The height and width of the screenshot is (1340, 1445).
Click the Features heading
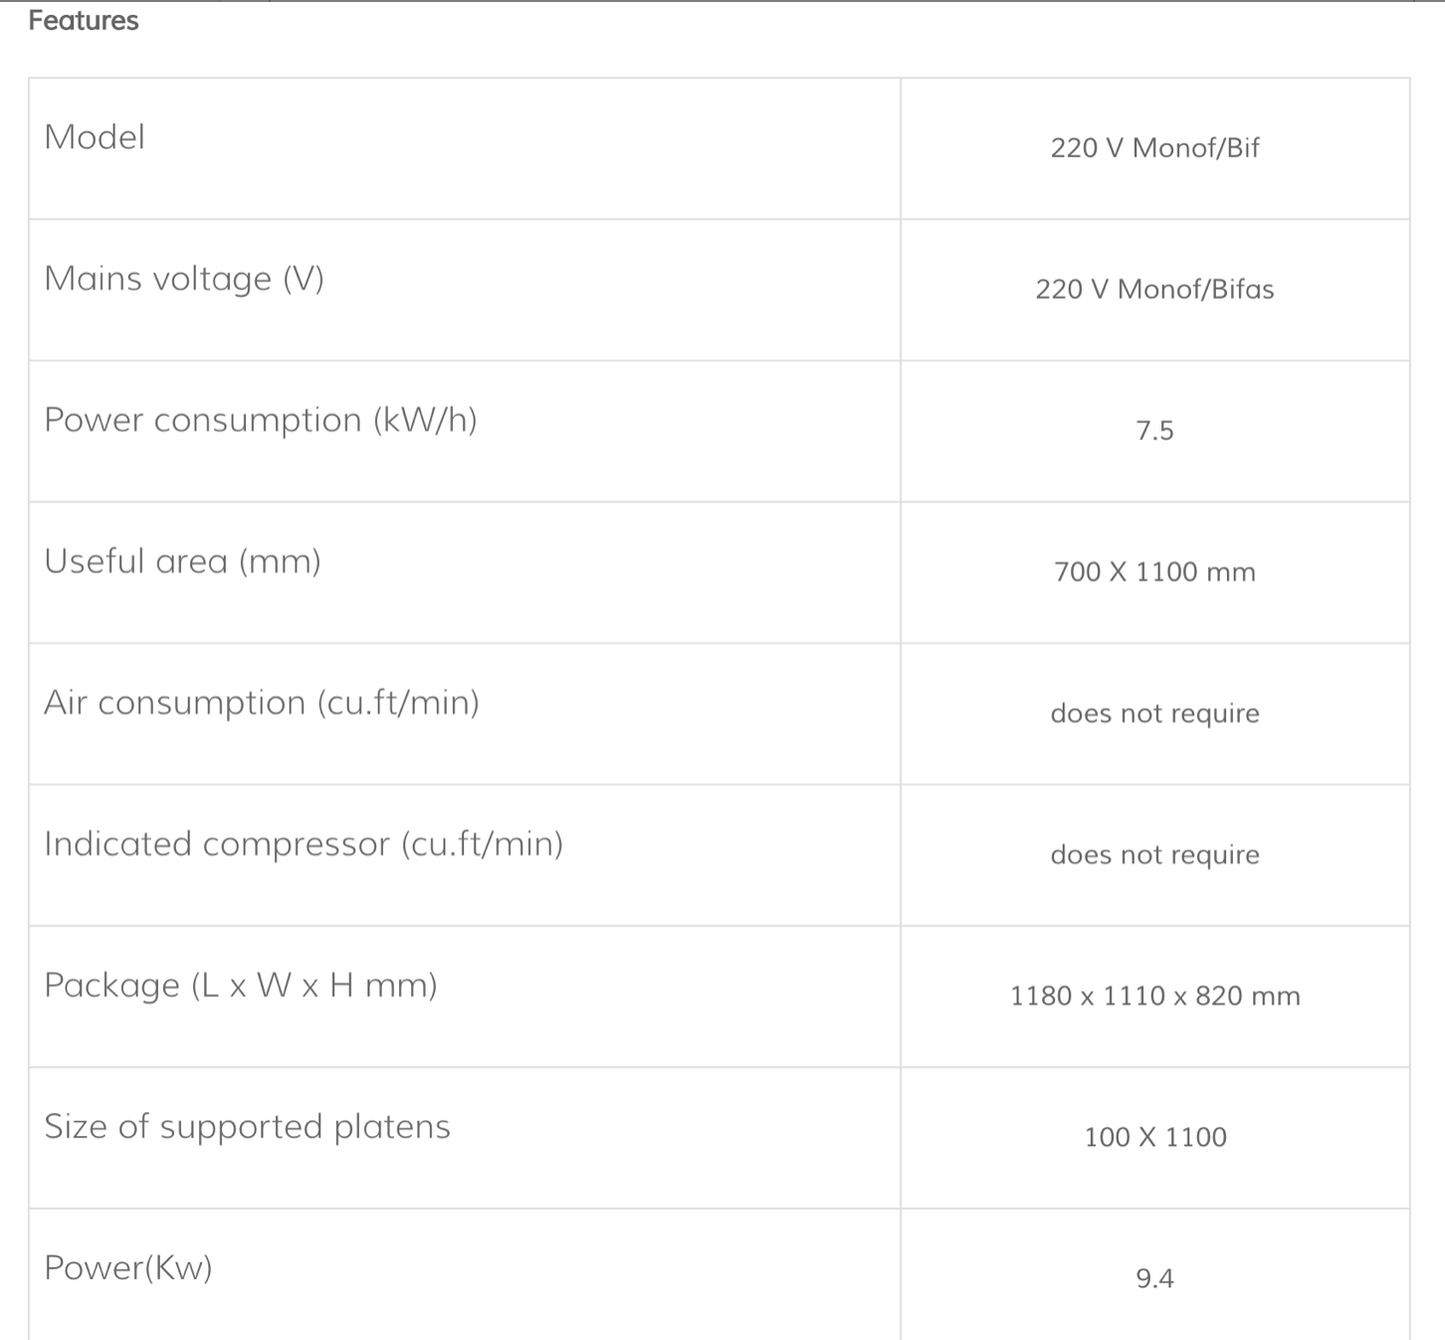click(x=83, y=21)
